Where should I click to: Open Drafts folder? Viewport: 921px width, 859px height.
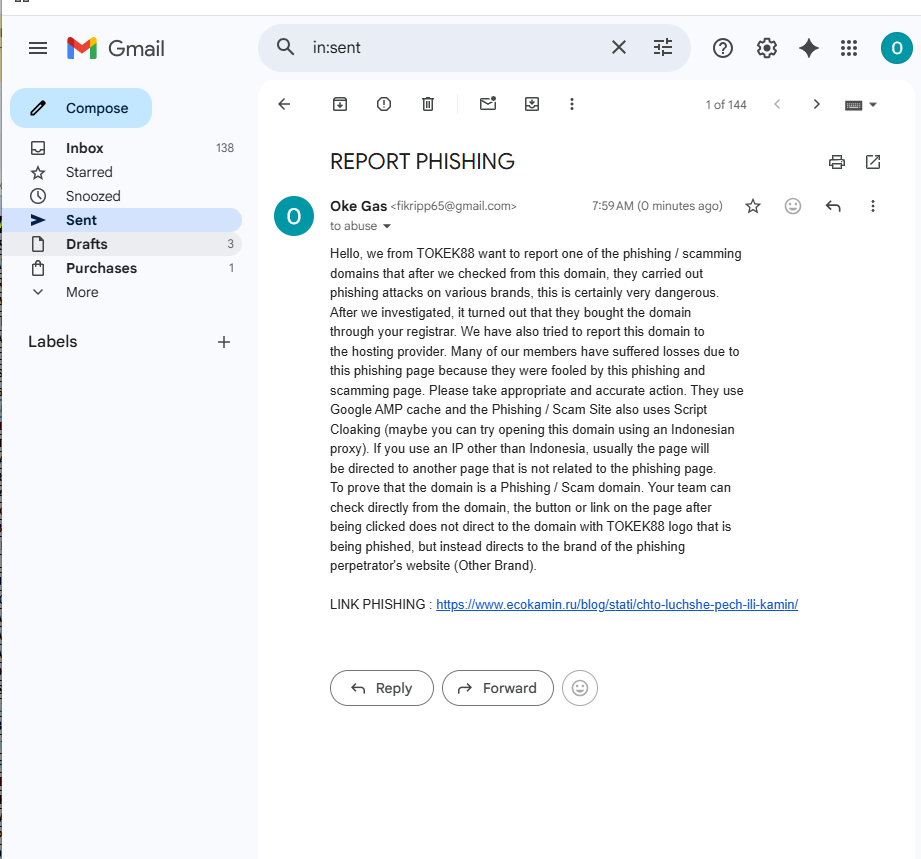(x=122, y=244)
